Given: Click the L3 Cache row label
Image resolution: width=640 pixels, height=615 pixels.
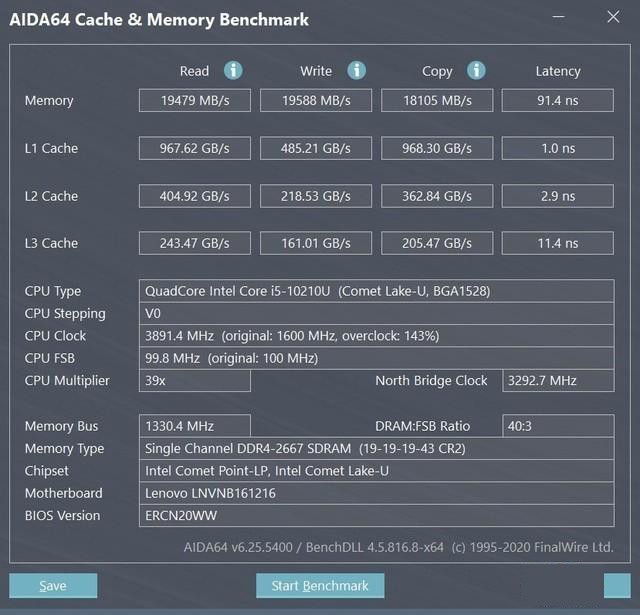Looking at the screenshot, I should tap(51, 243).
